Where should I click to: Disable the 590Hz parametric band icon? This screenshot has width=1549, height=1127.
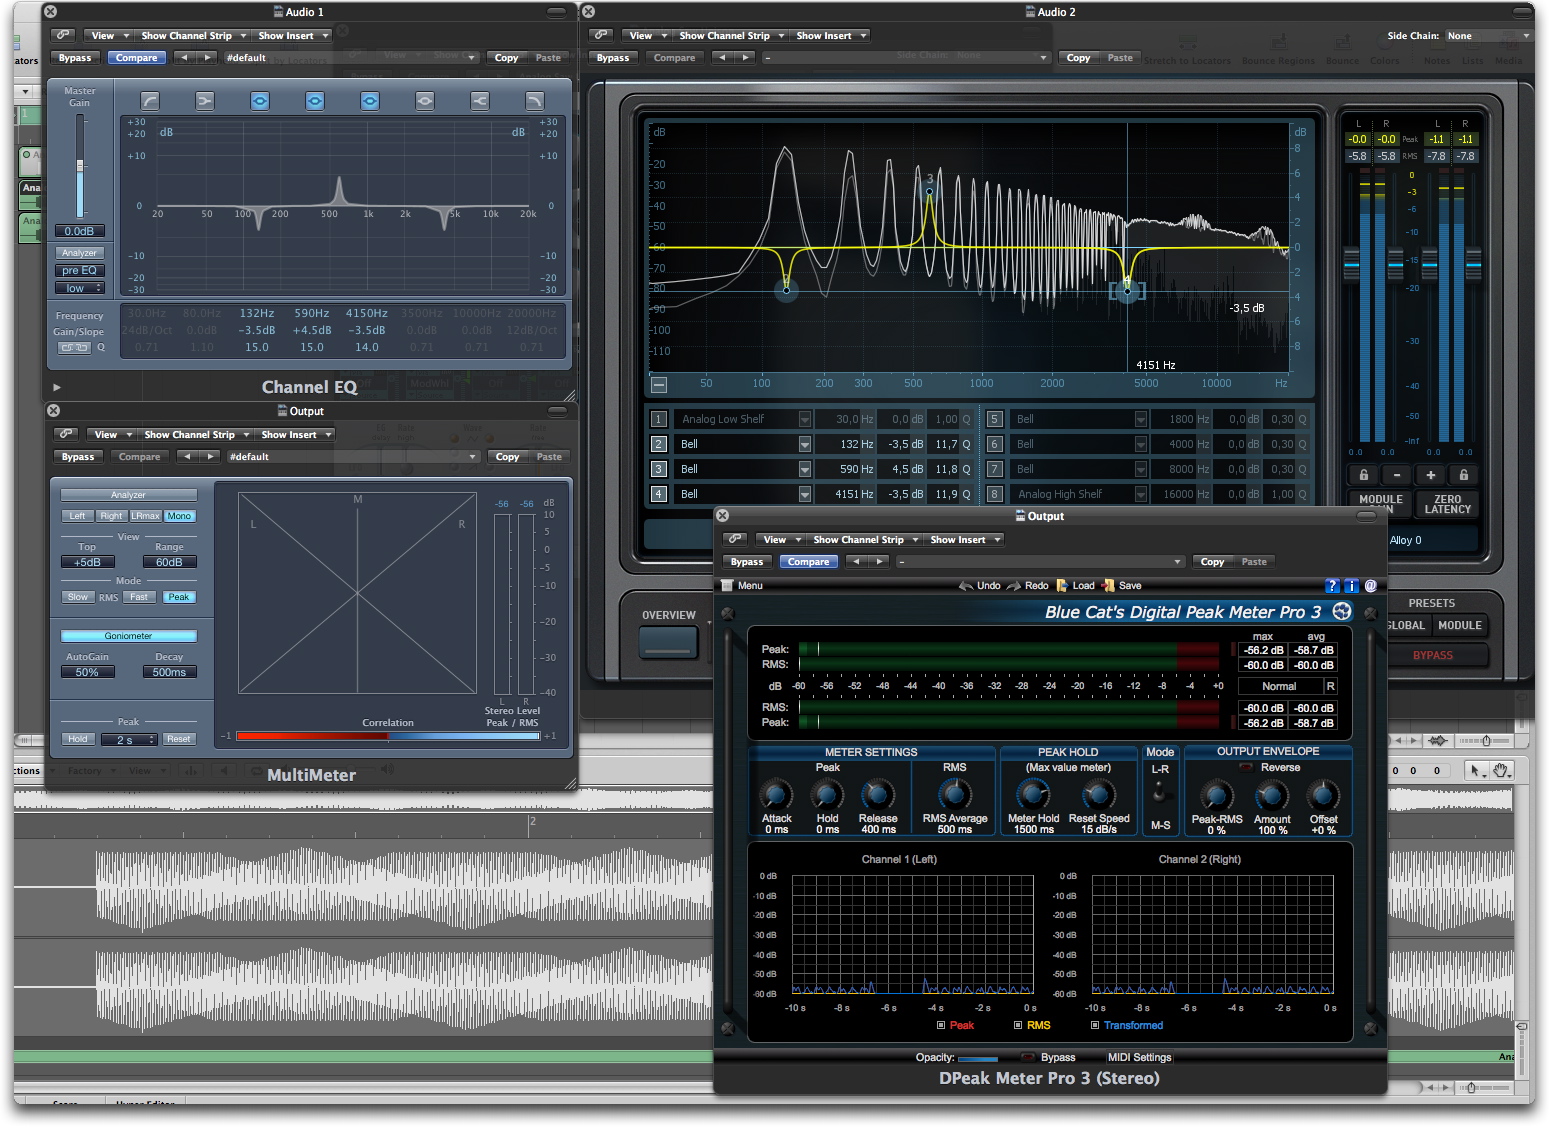tap(315, 100)
